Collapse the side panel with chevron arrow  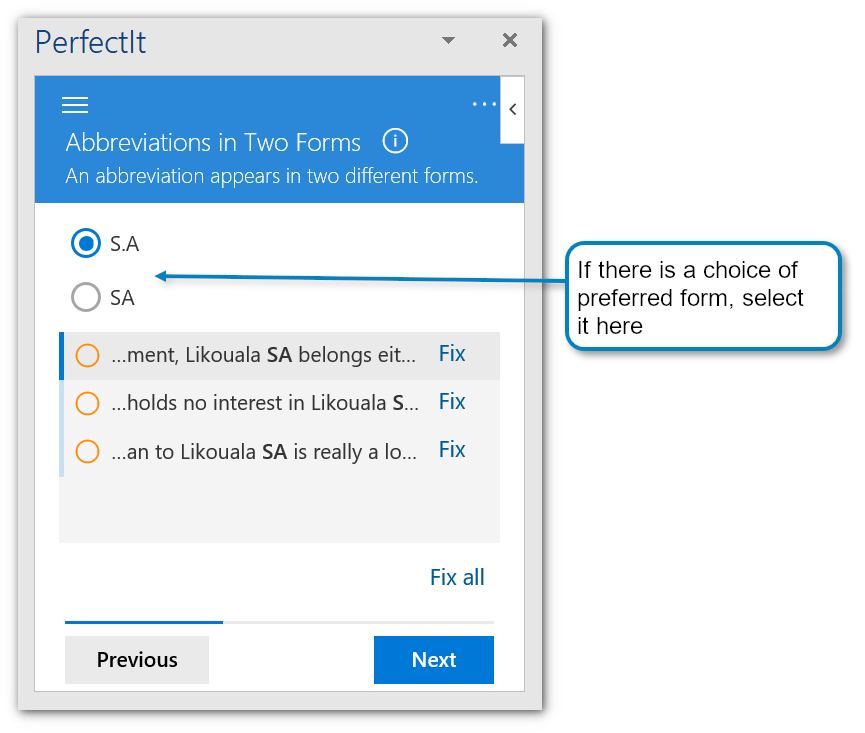[x=512, y=109]
